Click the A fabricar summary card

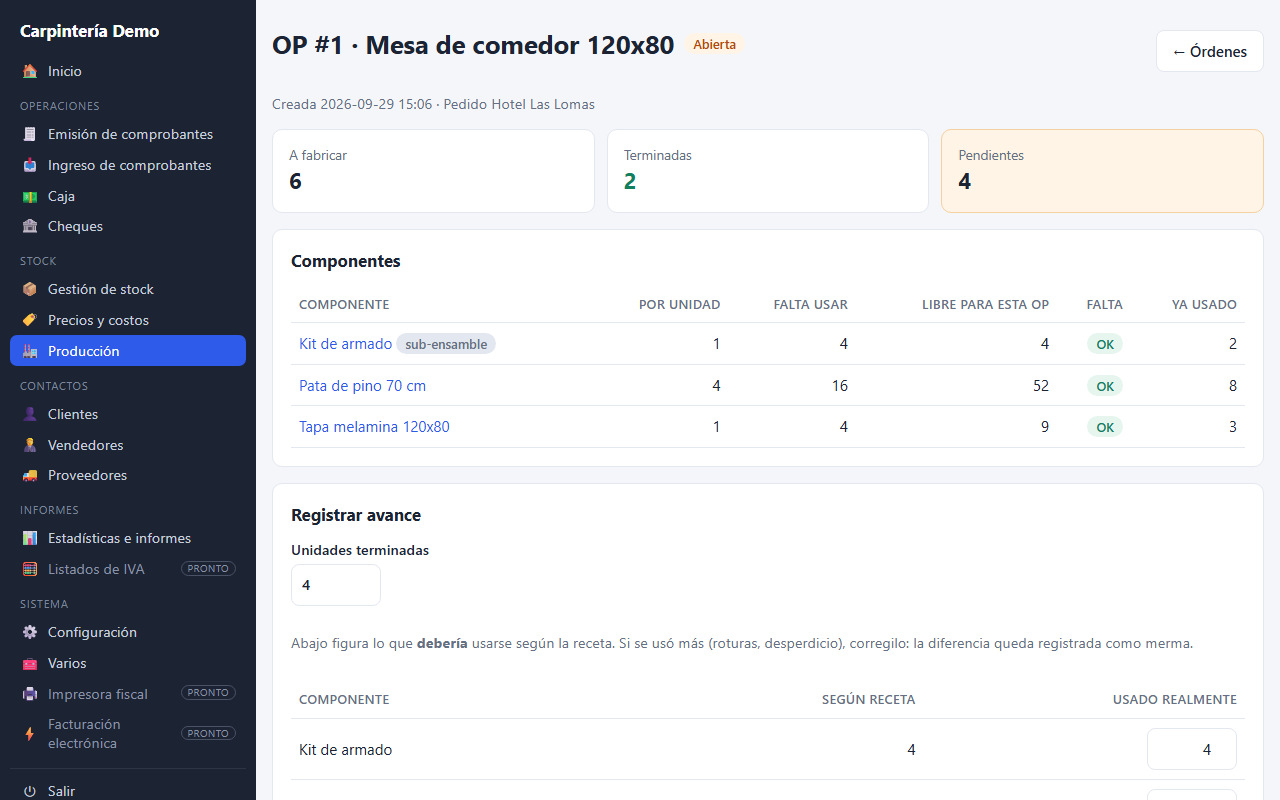433,171
